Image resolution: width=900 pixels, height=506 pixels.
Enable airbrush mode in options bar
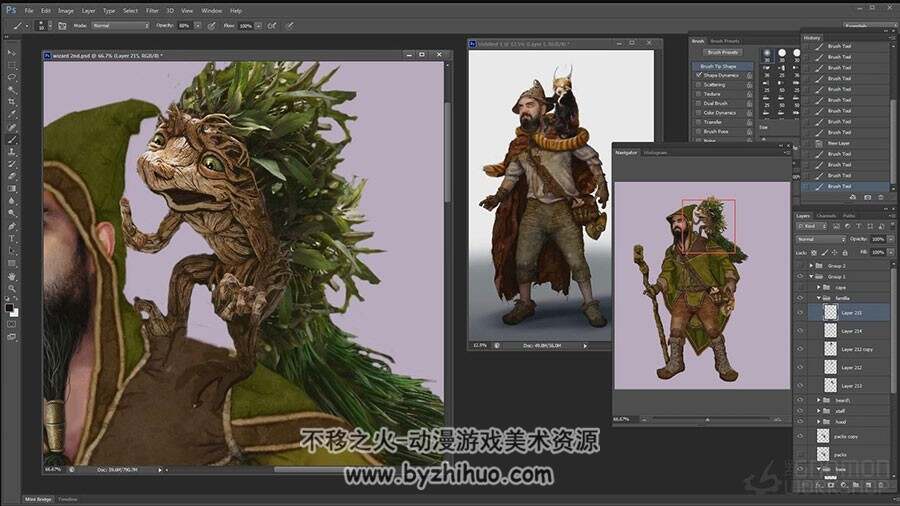271,26
